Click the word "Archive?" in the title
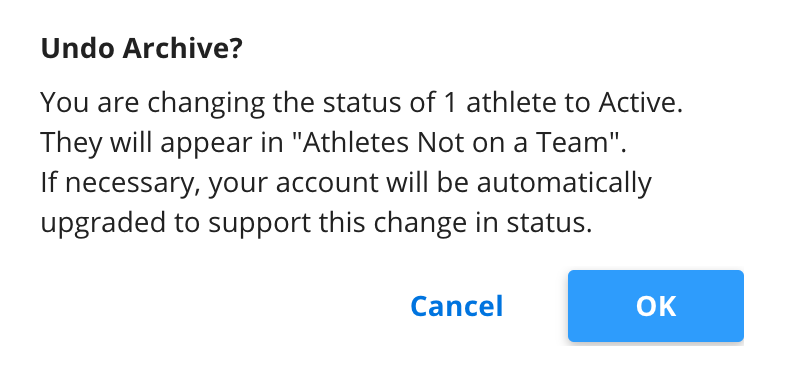 click(x=182, y=49)
